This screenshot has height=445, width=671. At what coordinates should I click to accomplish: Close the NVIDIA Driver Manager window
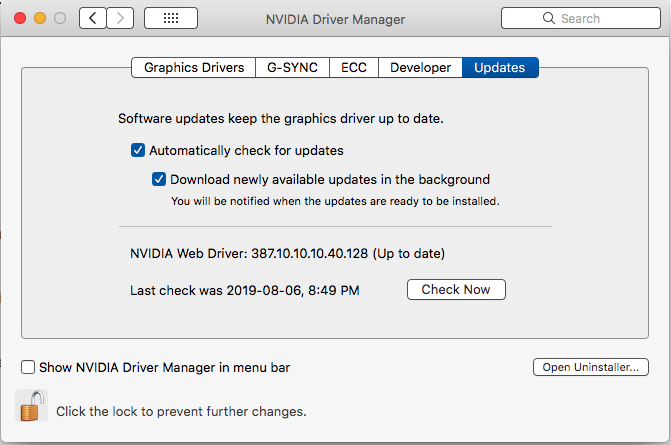pyautogui.click(x=20, y=18)
